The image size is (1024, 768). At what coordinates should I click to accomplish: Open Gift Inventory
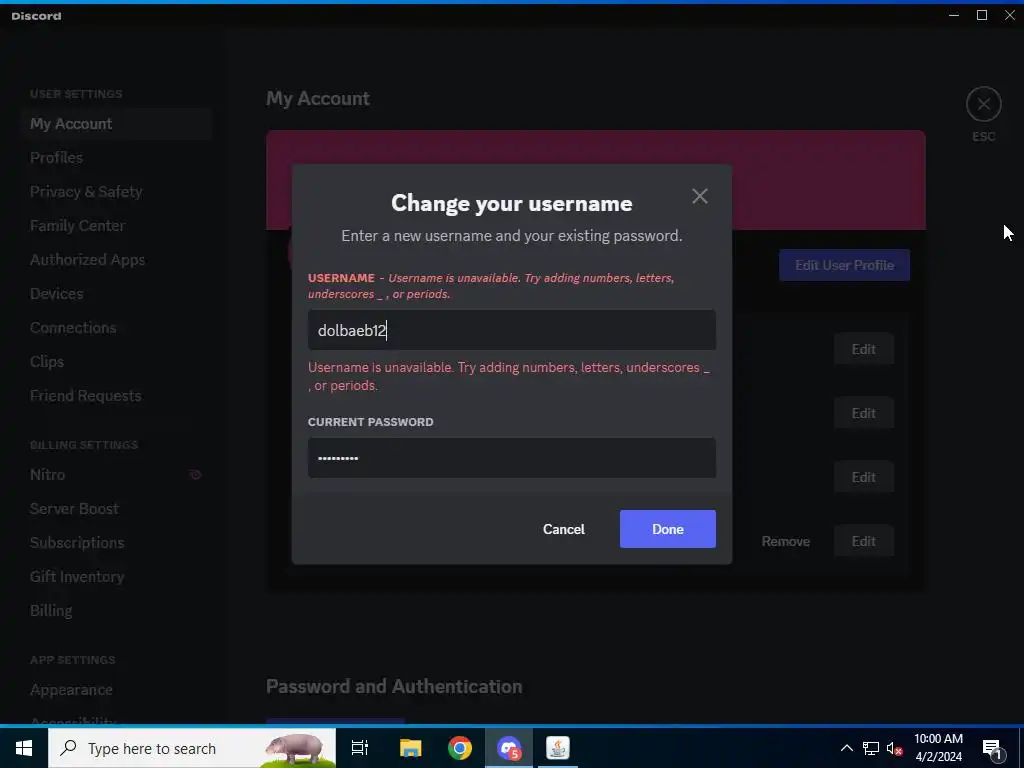tap(116, 577)
